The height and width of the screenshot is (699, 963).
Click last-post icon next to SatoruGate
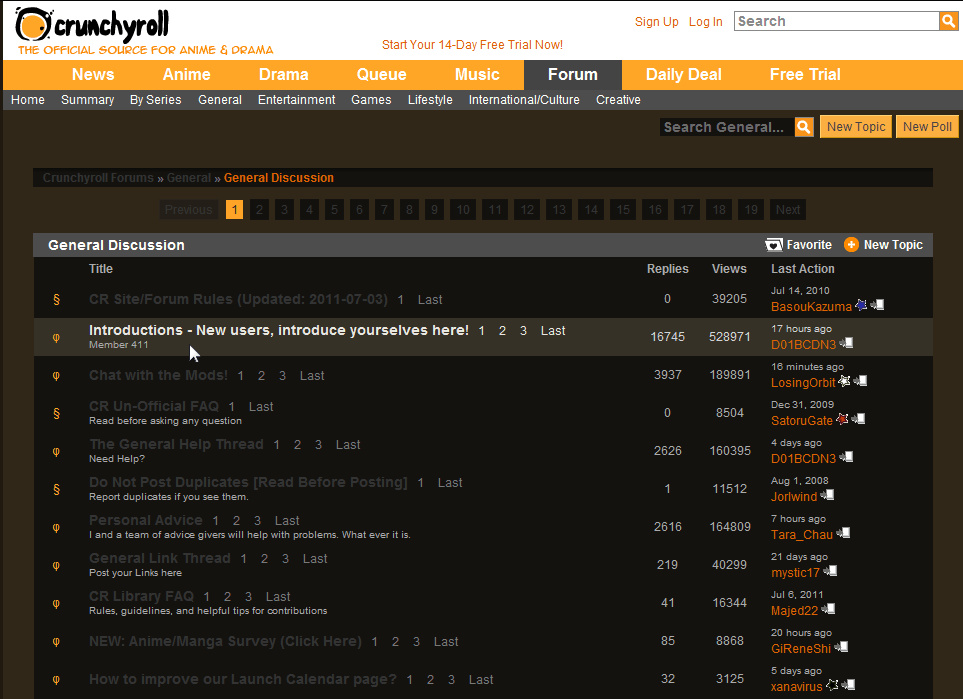pyautogui.click(x=859, y=419)
